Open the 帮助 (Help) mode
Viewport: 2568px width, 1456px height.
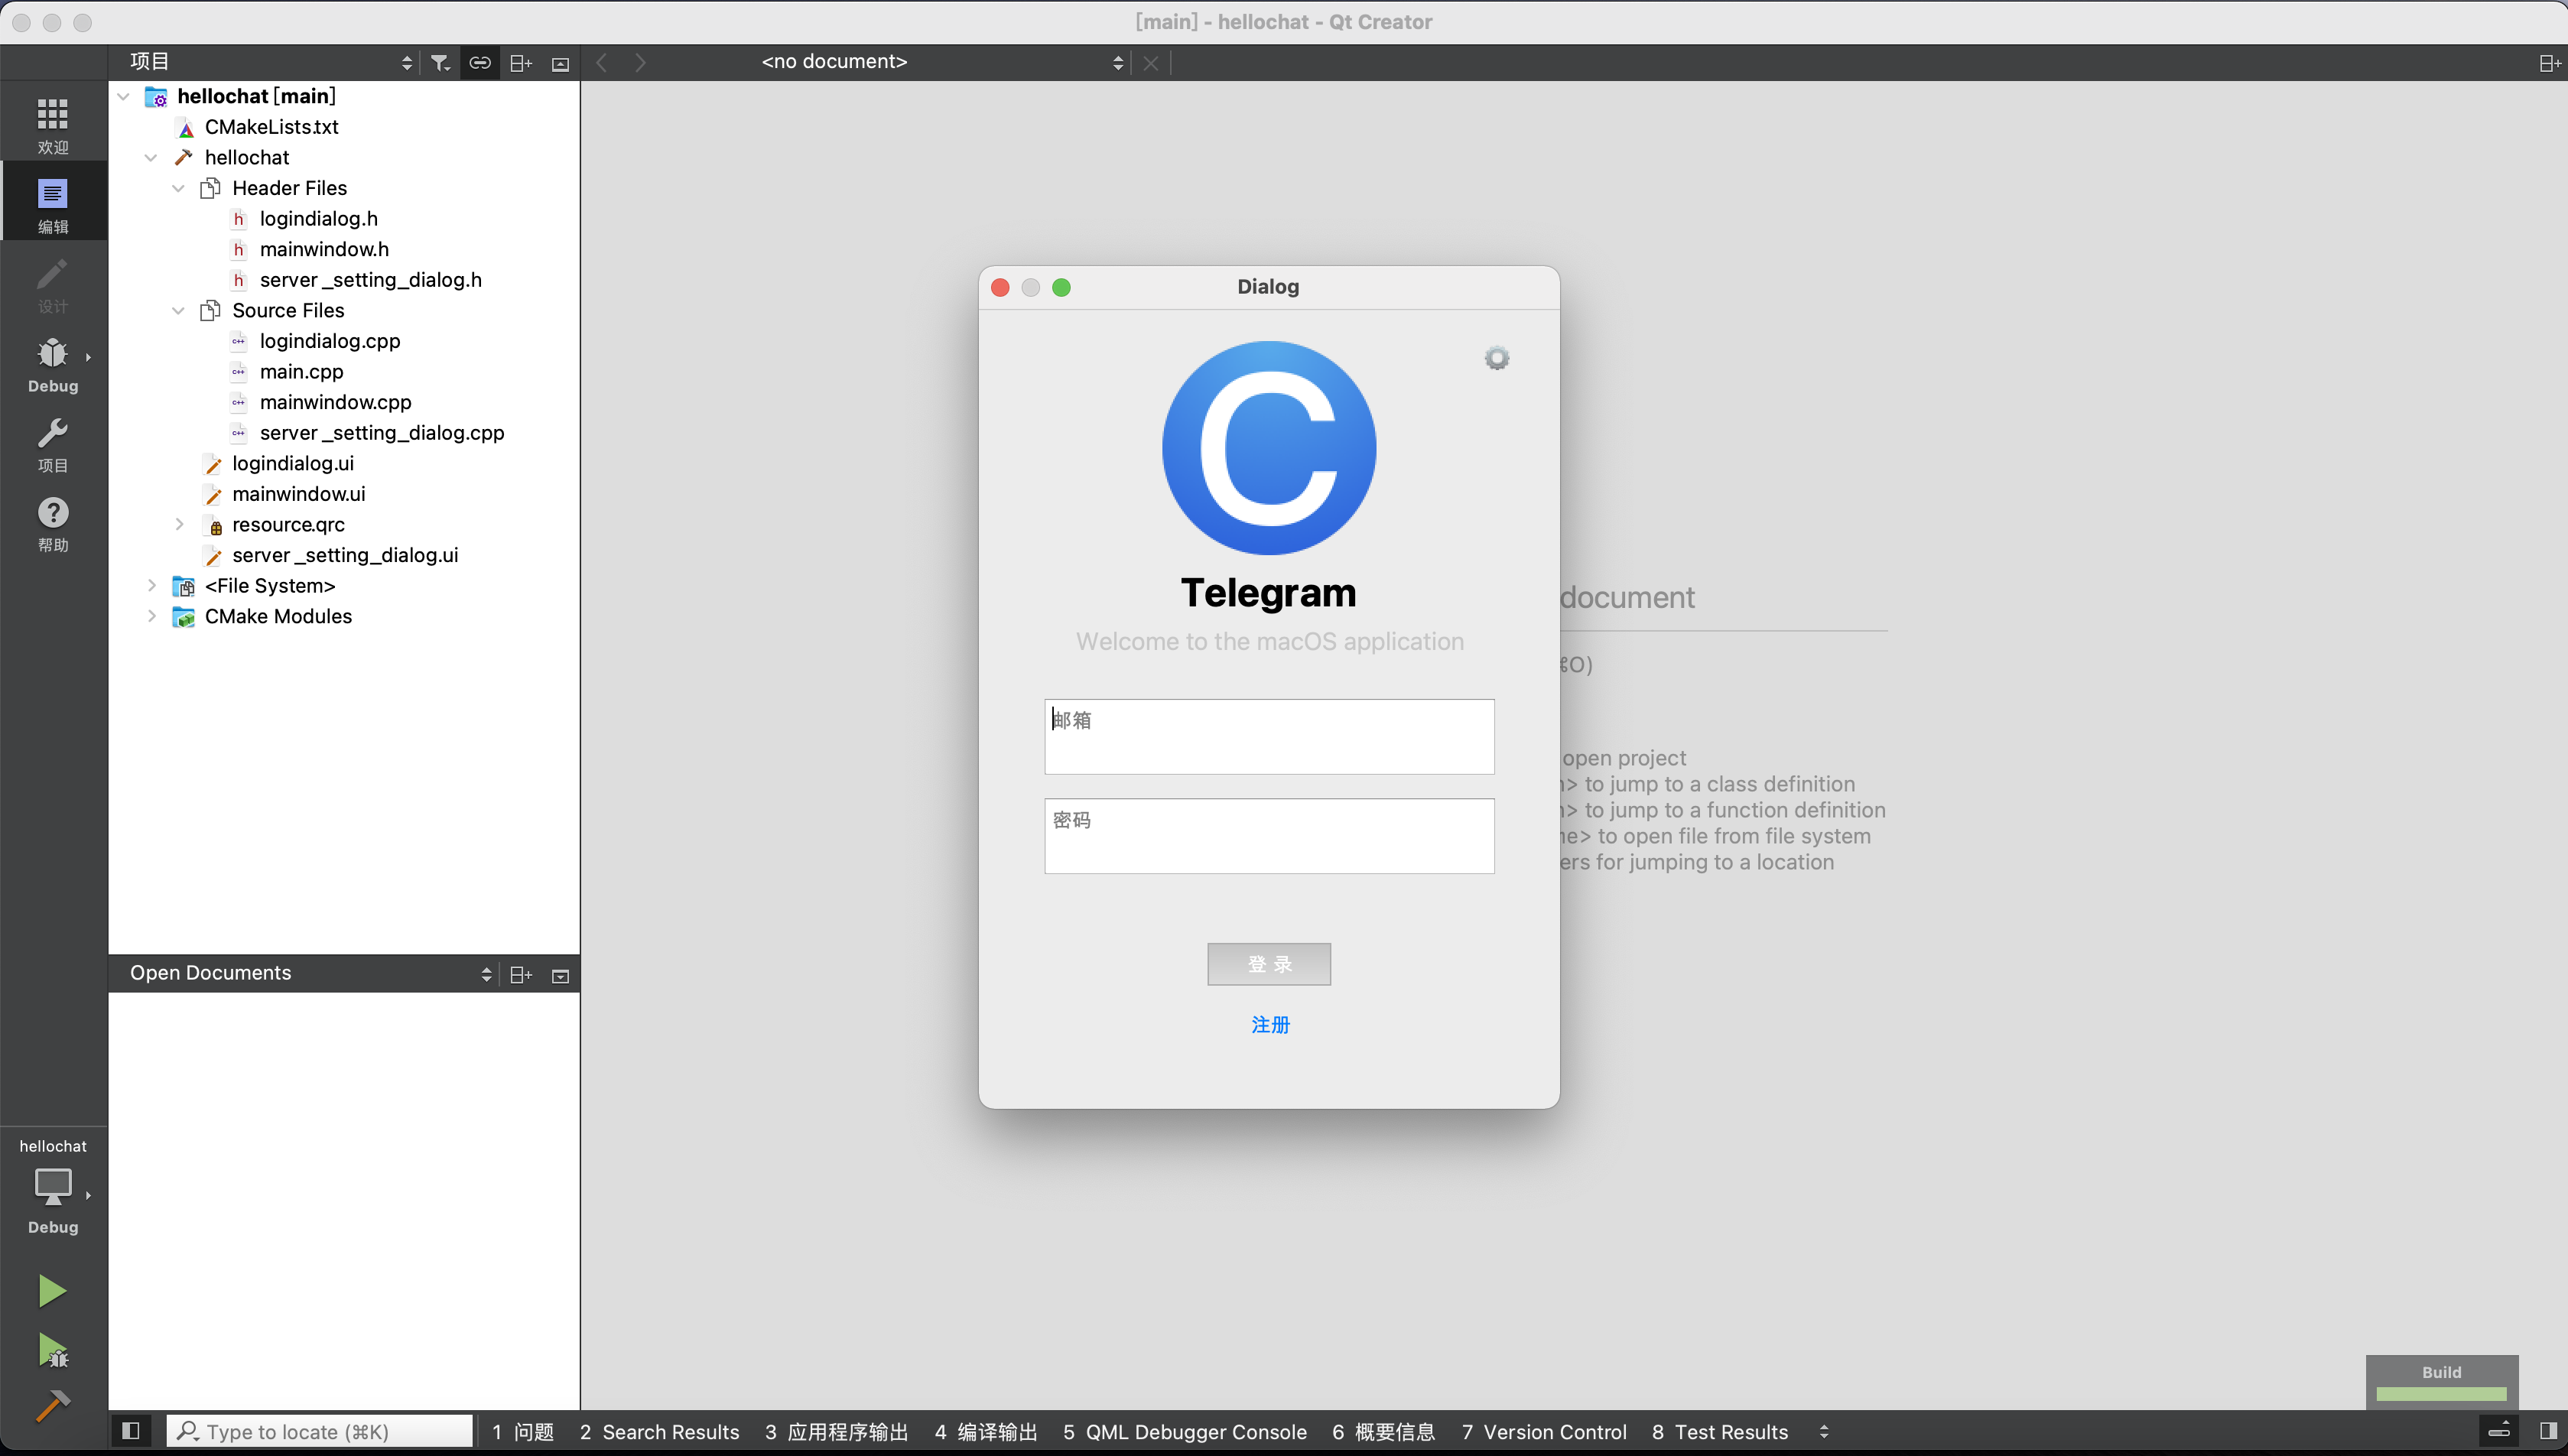(52, 522)
